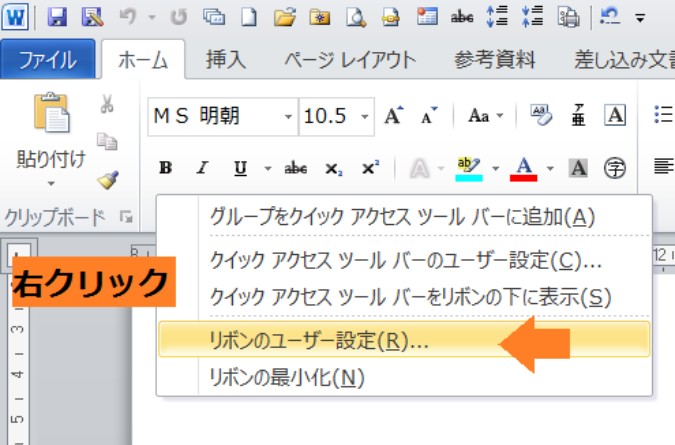Select the Format Painter brush icon
The height and width of the screenshot is (445, 675).
(107, 180)
